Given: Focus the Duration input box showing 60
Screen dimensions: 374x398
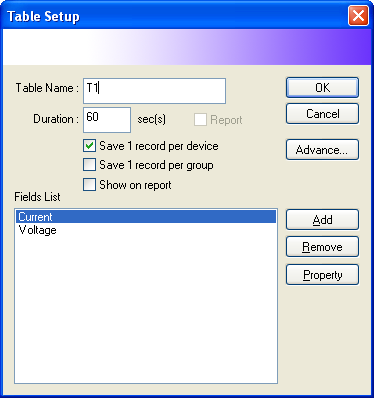Looking at the screenshot, I should (107, 120).
